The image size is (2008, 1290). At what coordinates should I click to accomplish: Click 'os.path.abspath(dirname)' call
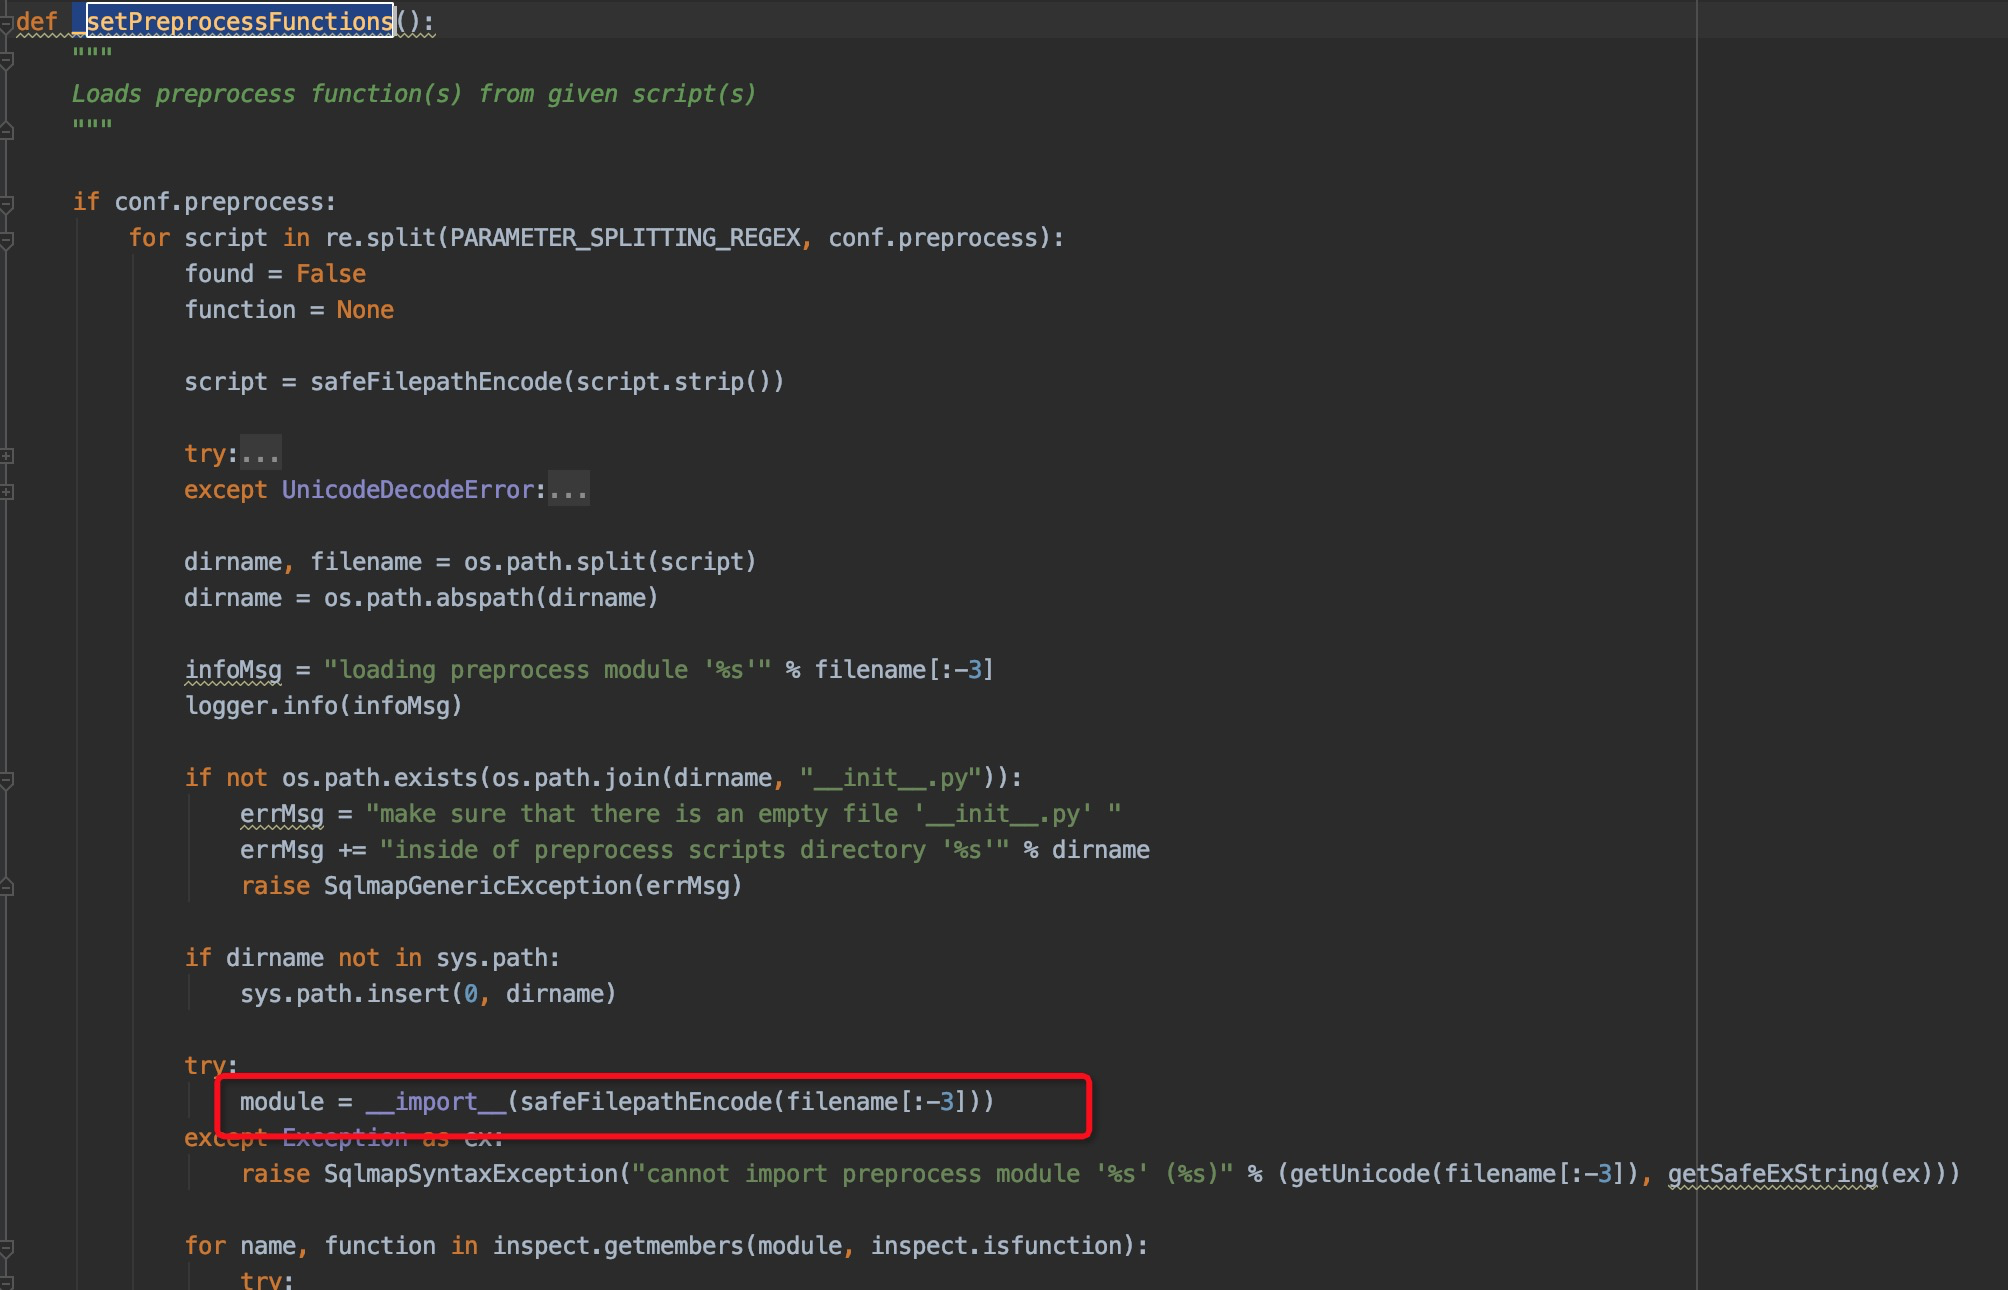tap(491, 598)
